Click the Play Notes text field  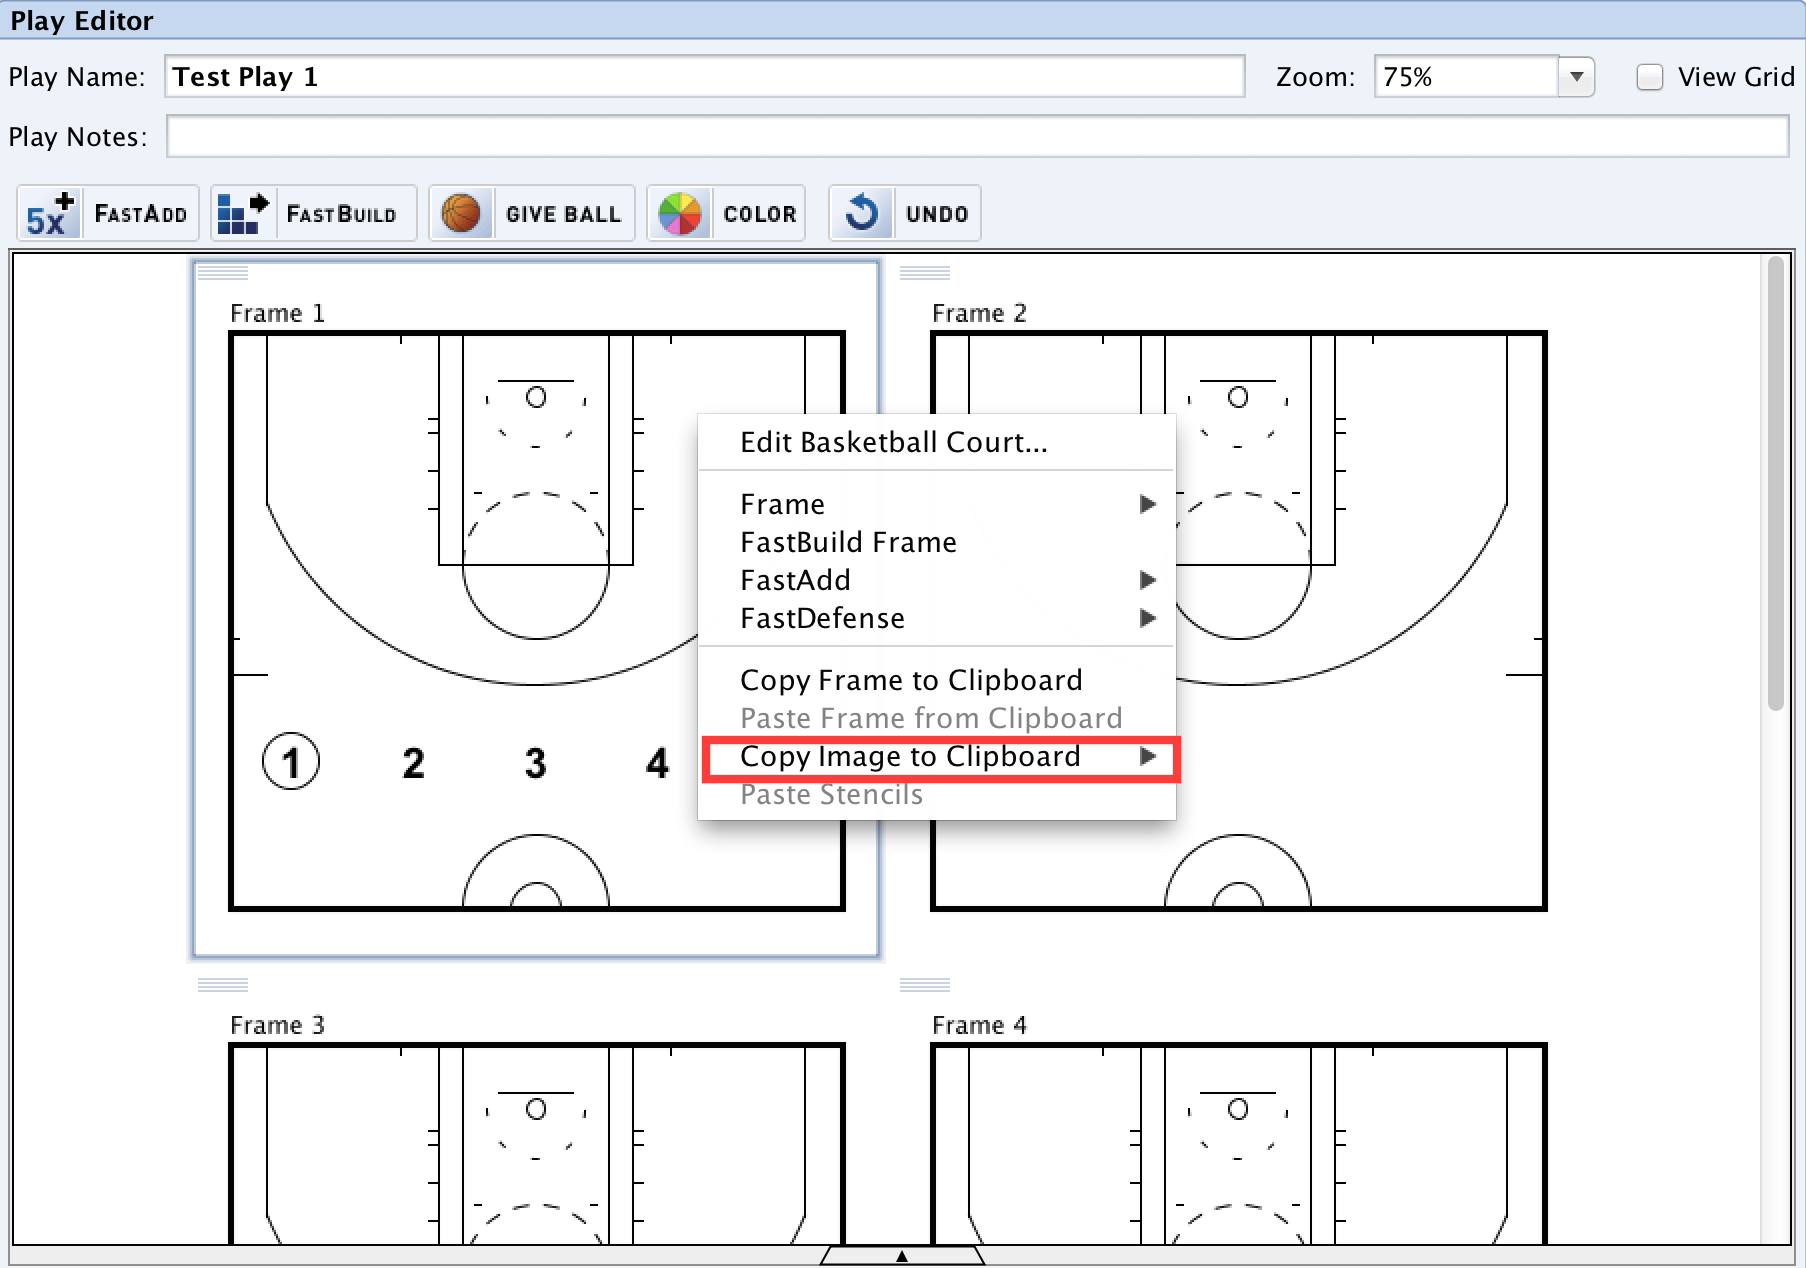977,136
